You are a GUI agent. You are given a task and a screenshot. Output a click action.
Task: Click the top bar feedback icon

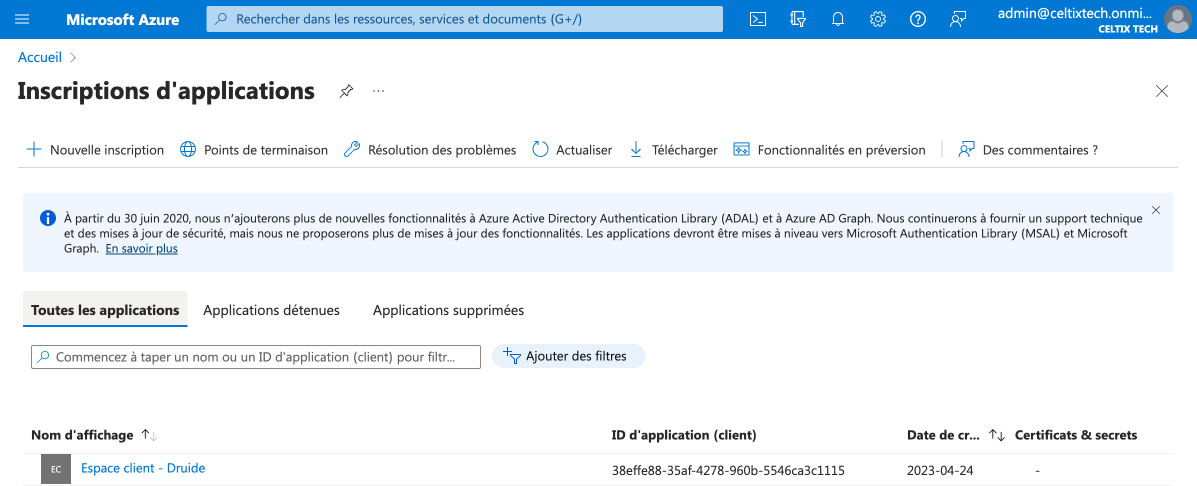958,19
